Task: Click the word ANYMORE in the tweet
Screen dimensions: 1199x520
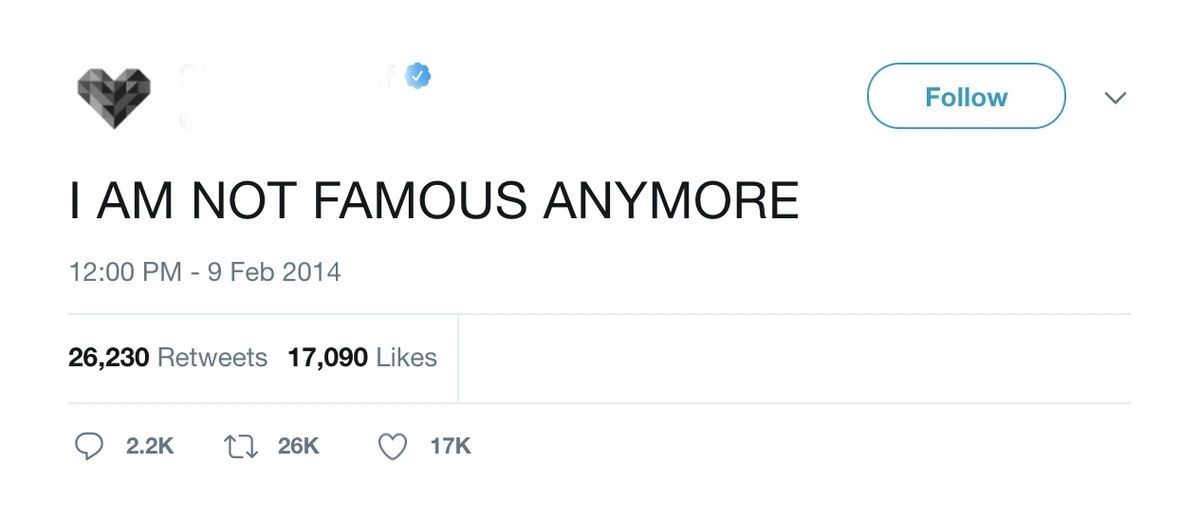Action: click(671, 200)
